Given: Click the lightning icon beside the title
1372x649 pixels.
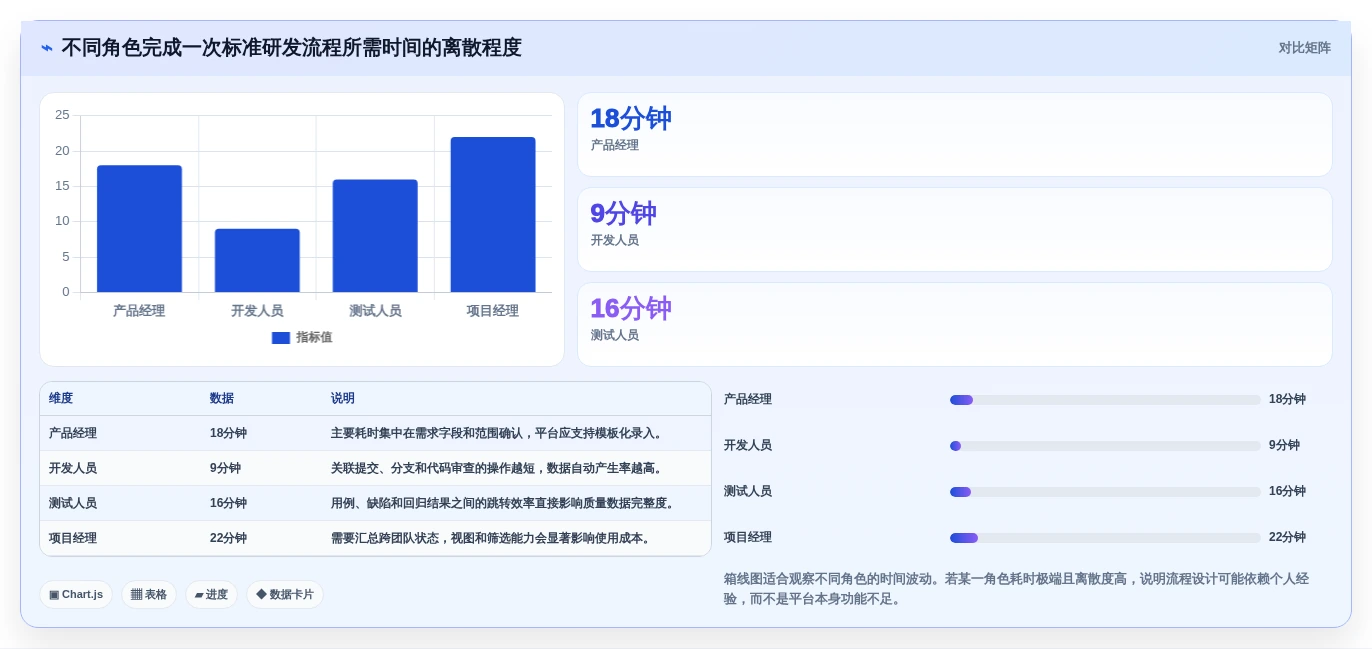Looking at the screenshot, I should [x=47, y=48].
